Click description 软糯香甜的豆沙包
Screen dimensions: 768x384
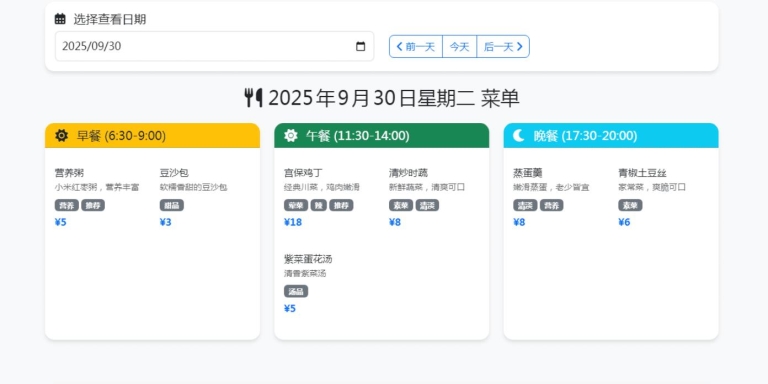pos(193,188)
